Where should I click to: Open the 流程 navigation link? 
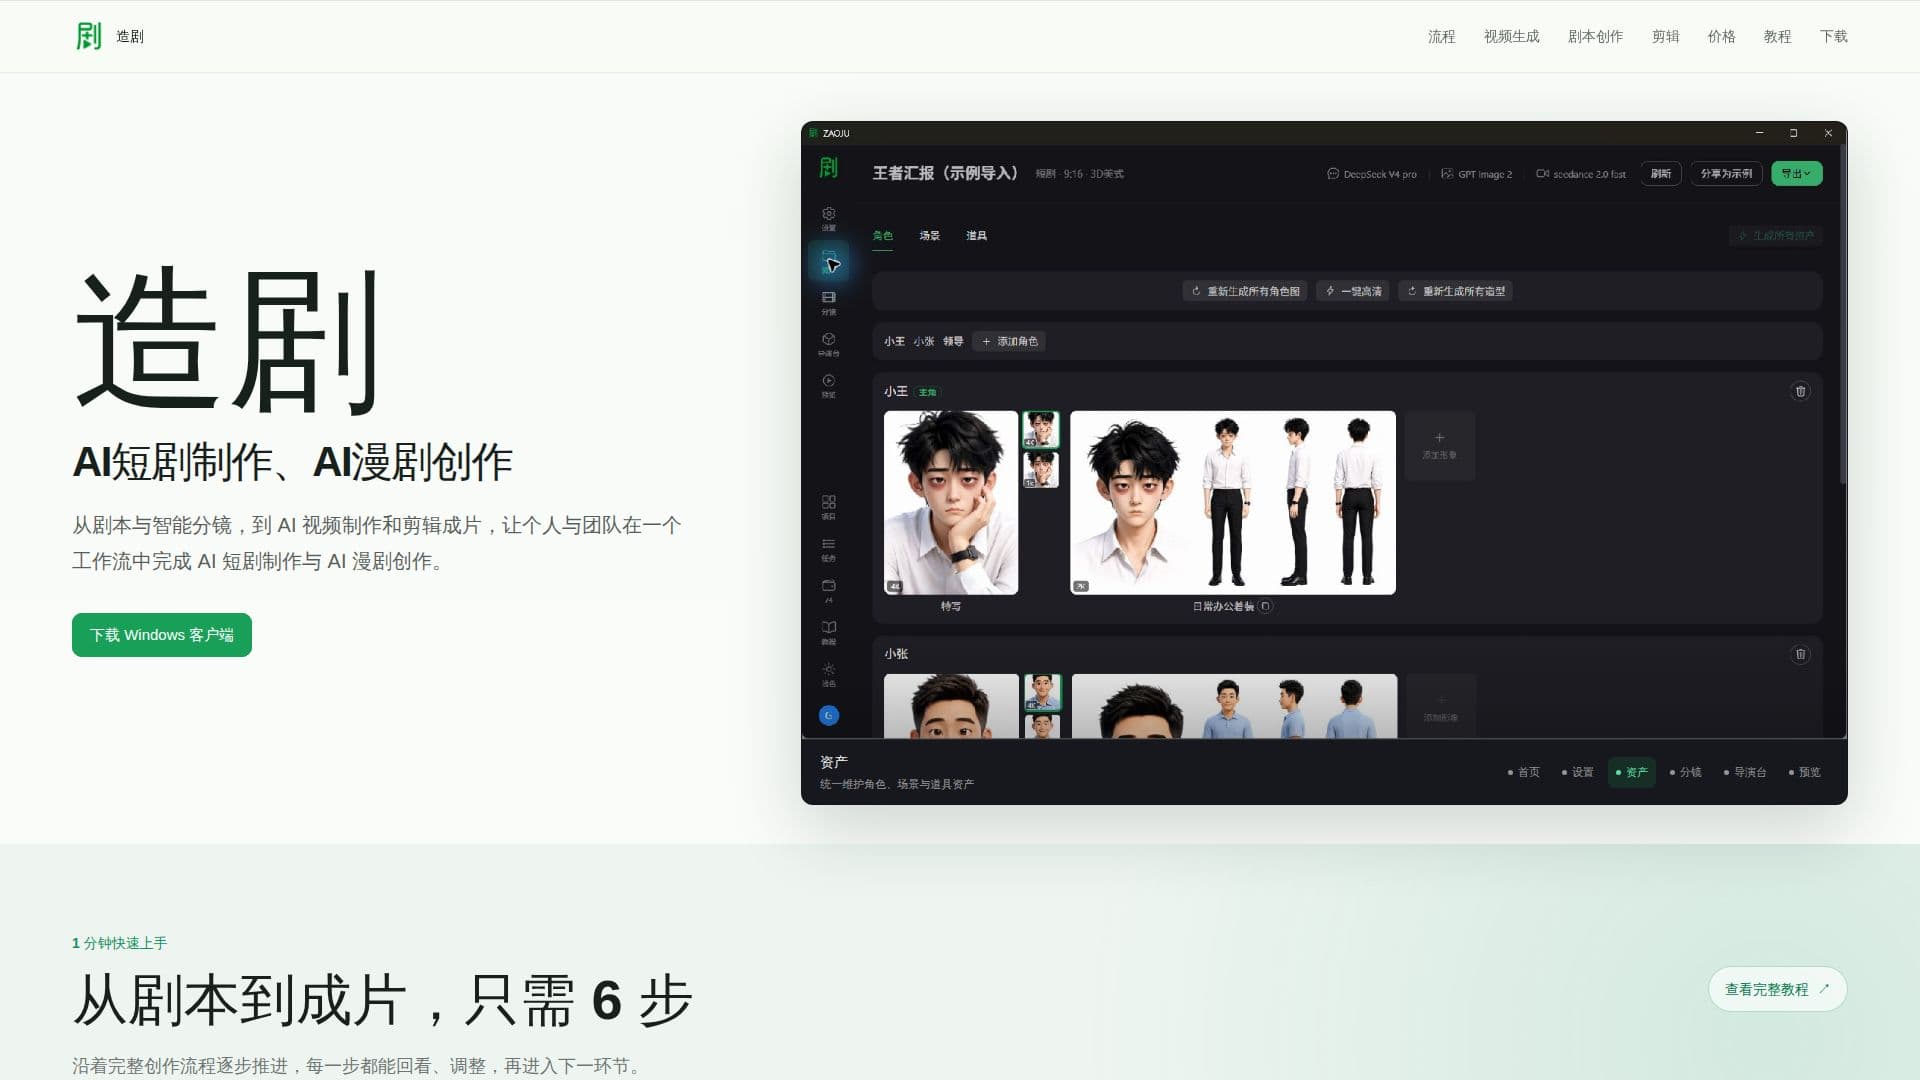coord(1441,36)
